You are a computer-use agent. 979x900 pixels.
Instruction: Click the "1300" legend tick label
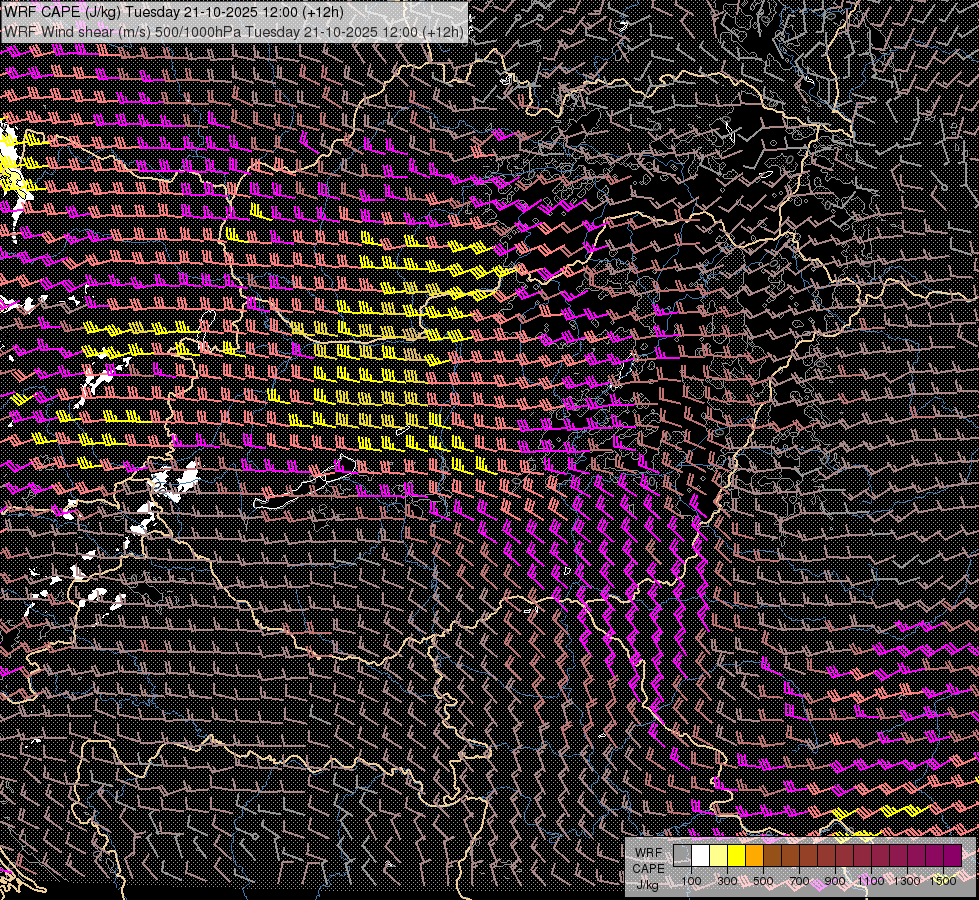pos(907,881)
